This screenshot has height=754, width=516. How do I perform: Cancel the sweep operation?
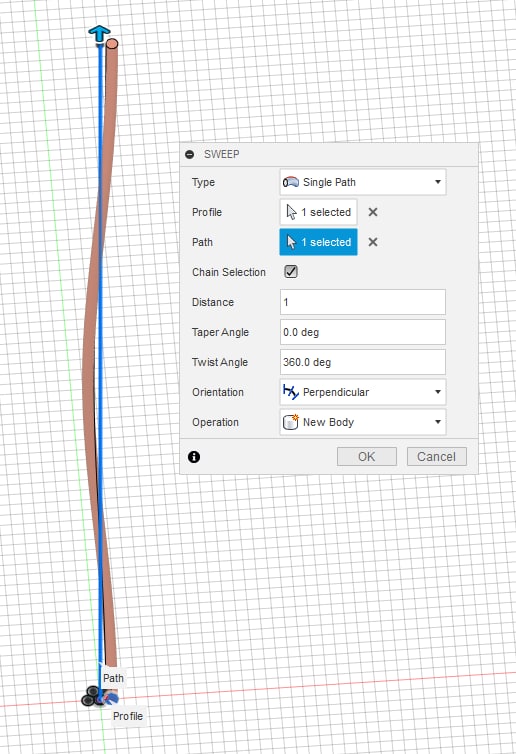436,456
